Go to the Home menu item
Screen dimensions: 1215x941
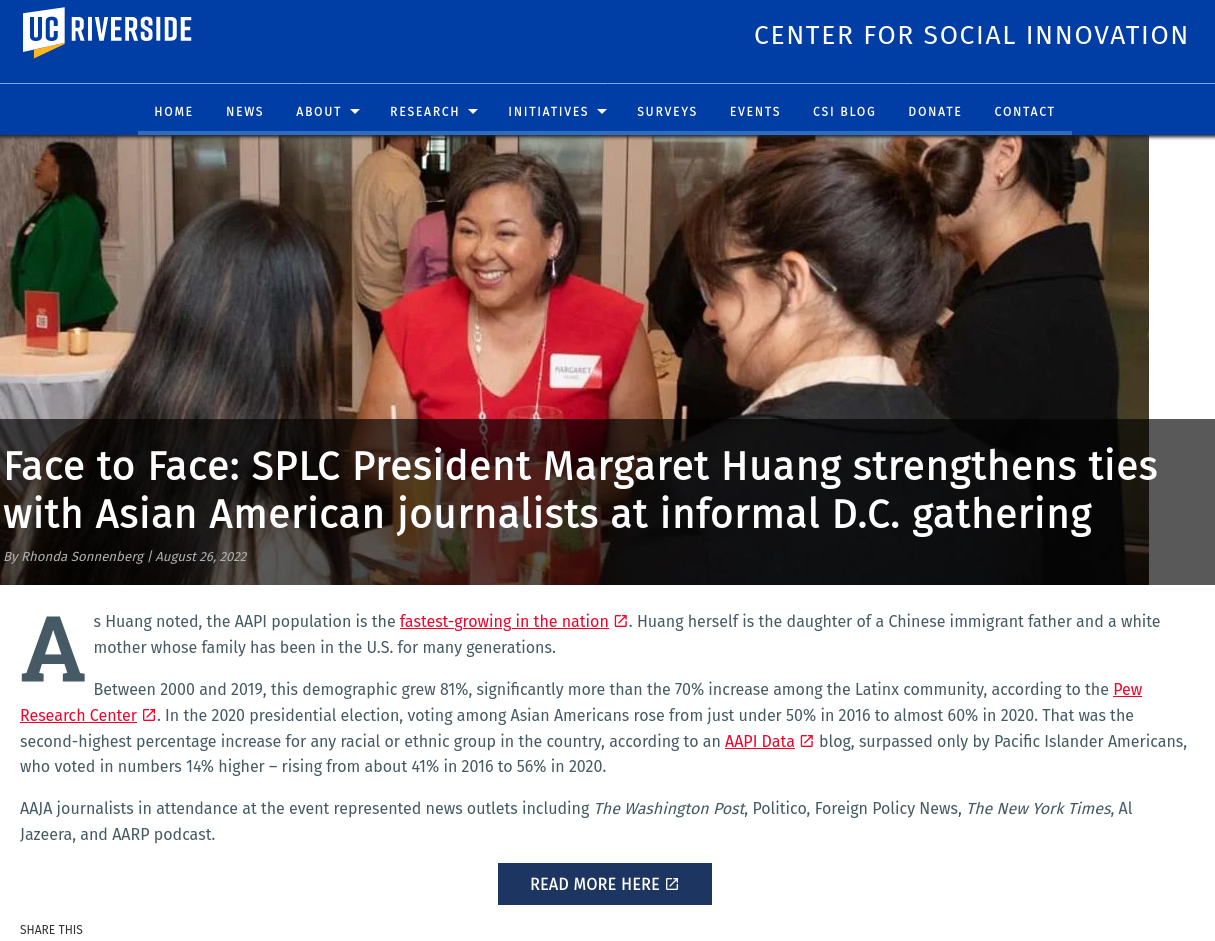click(x=174, y=112)
